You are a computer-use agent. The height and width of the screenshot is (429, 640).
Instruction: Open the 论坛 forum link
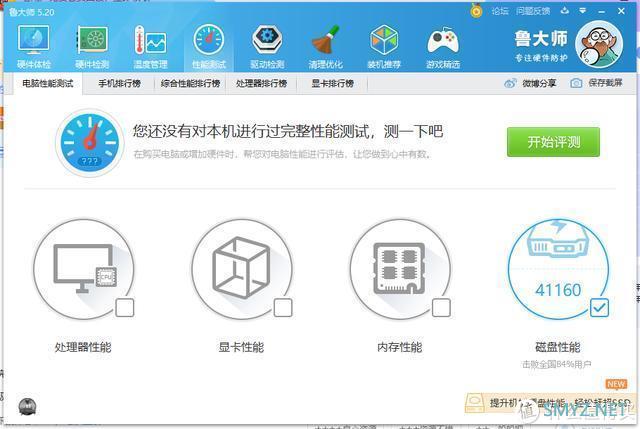[x=500, y=11]
